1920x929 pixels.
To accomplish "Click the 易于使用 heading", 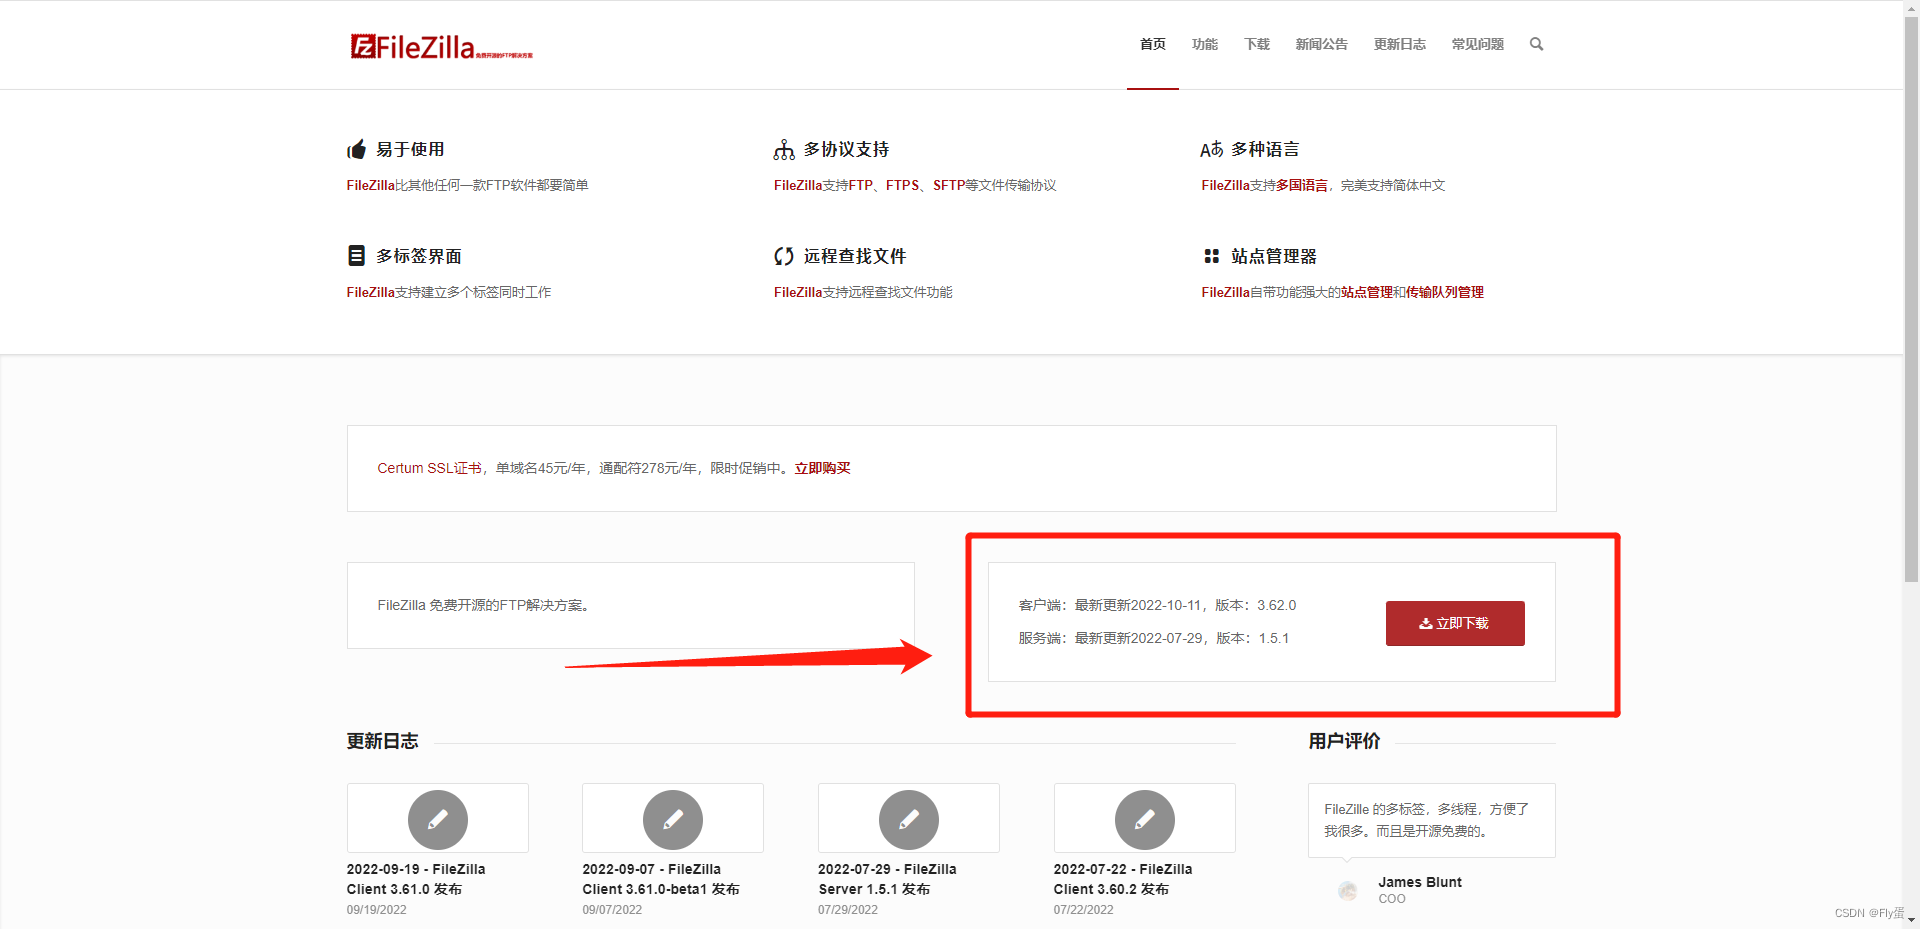I will pos(410,149).
